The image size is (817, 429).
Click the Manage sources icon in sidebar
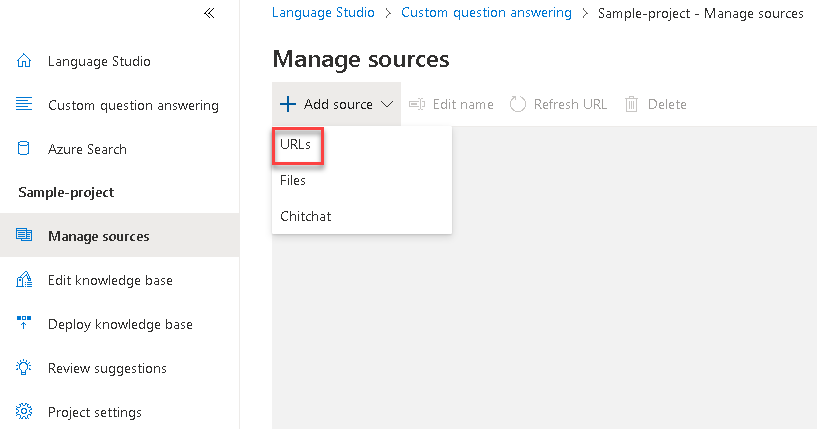click(24, 237)
